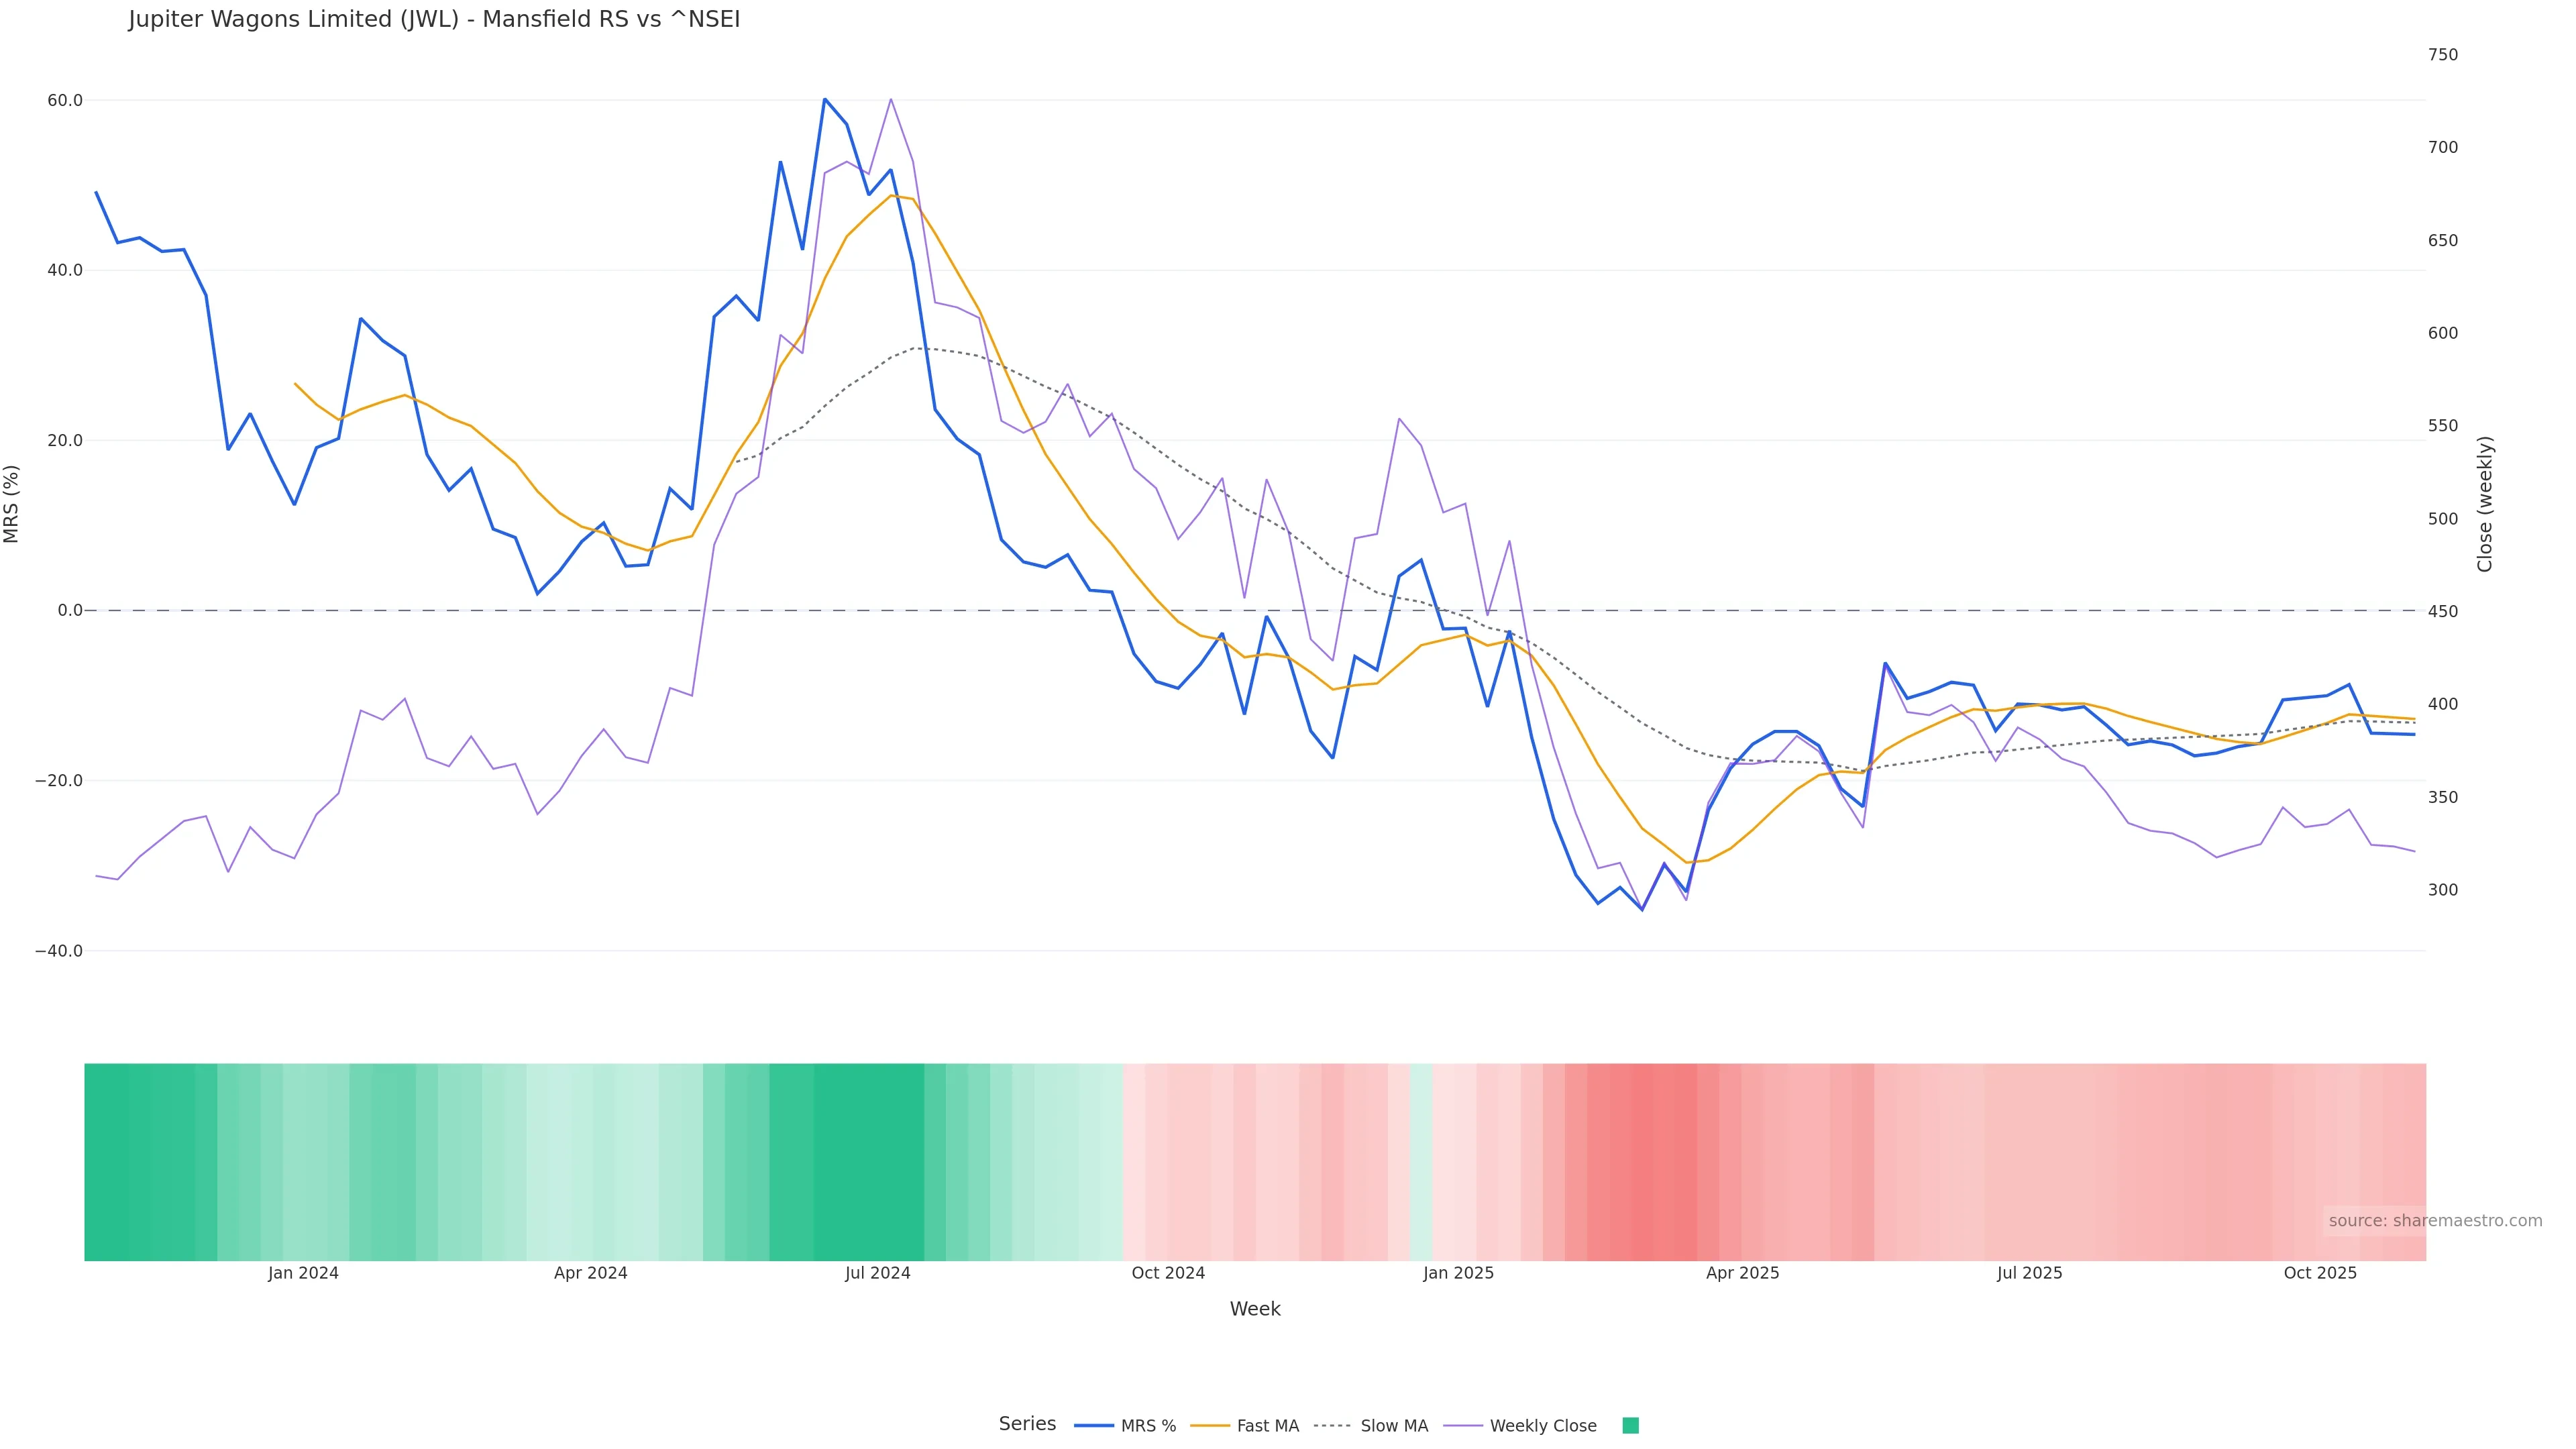Click the 300 tick on Close axis
2576x1449 pixels.
pos(2442,890)
